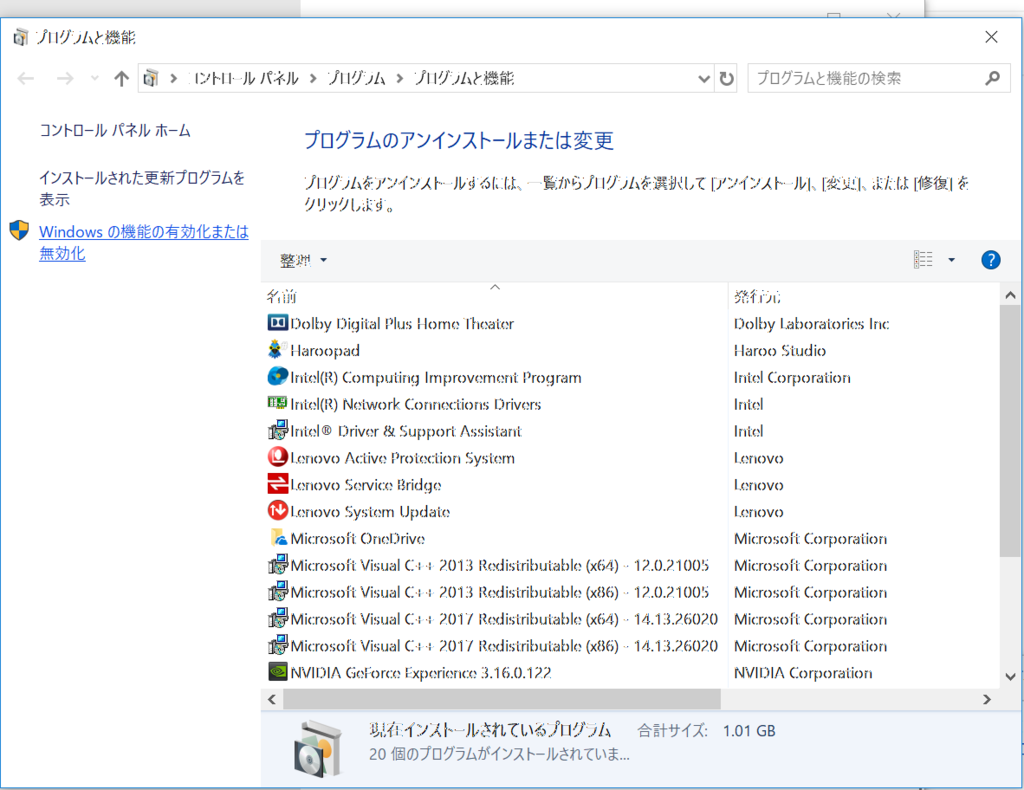The image size is (1024, 790).
Task: Click the Intel Computing Improvement Program icon
Action: (x=278, y=376)
